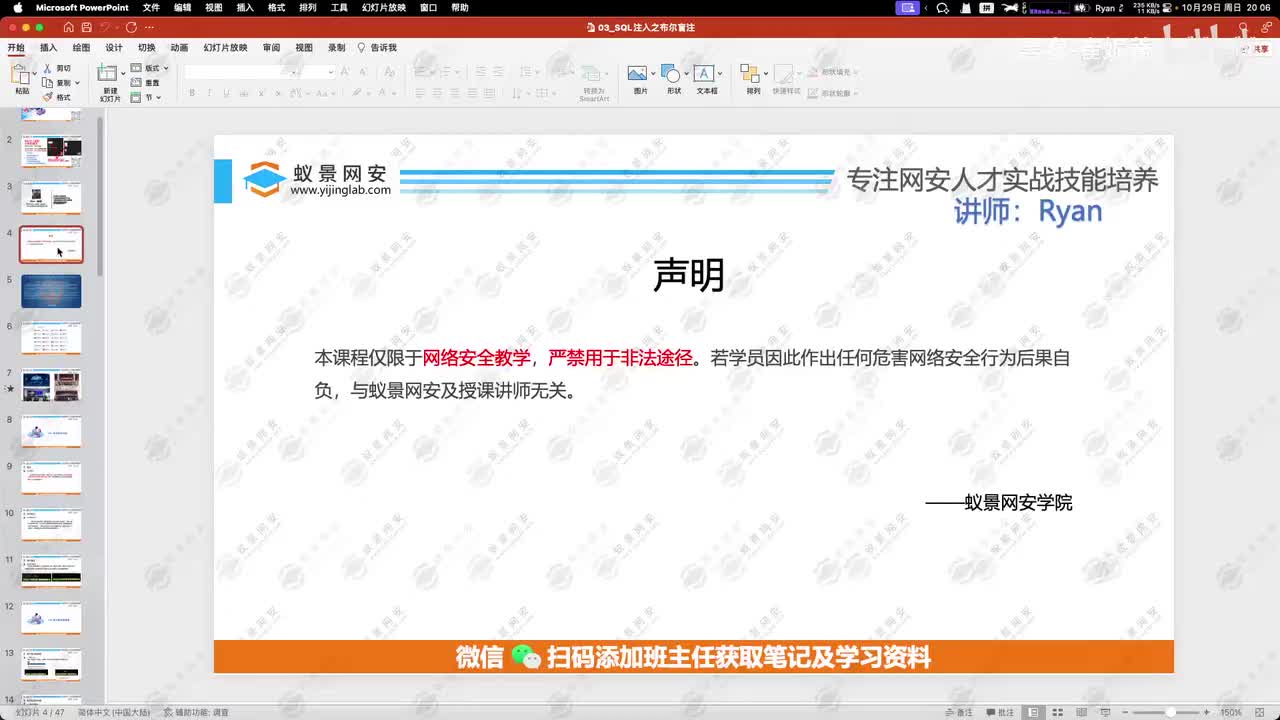Open the Help (帮助) menu in menu bar

[460, 7]
